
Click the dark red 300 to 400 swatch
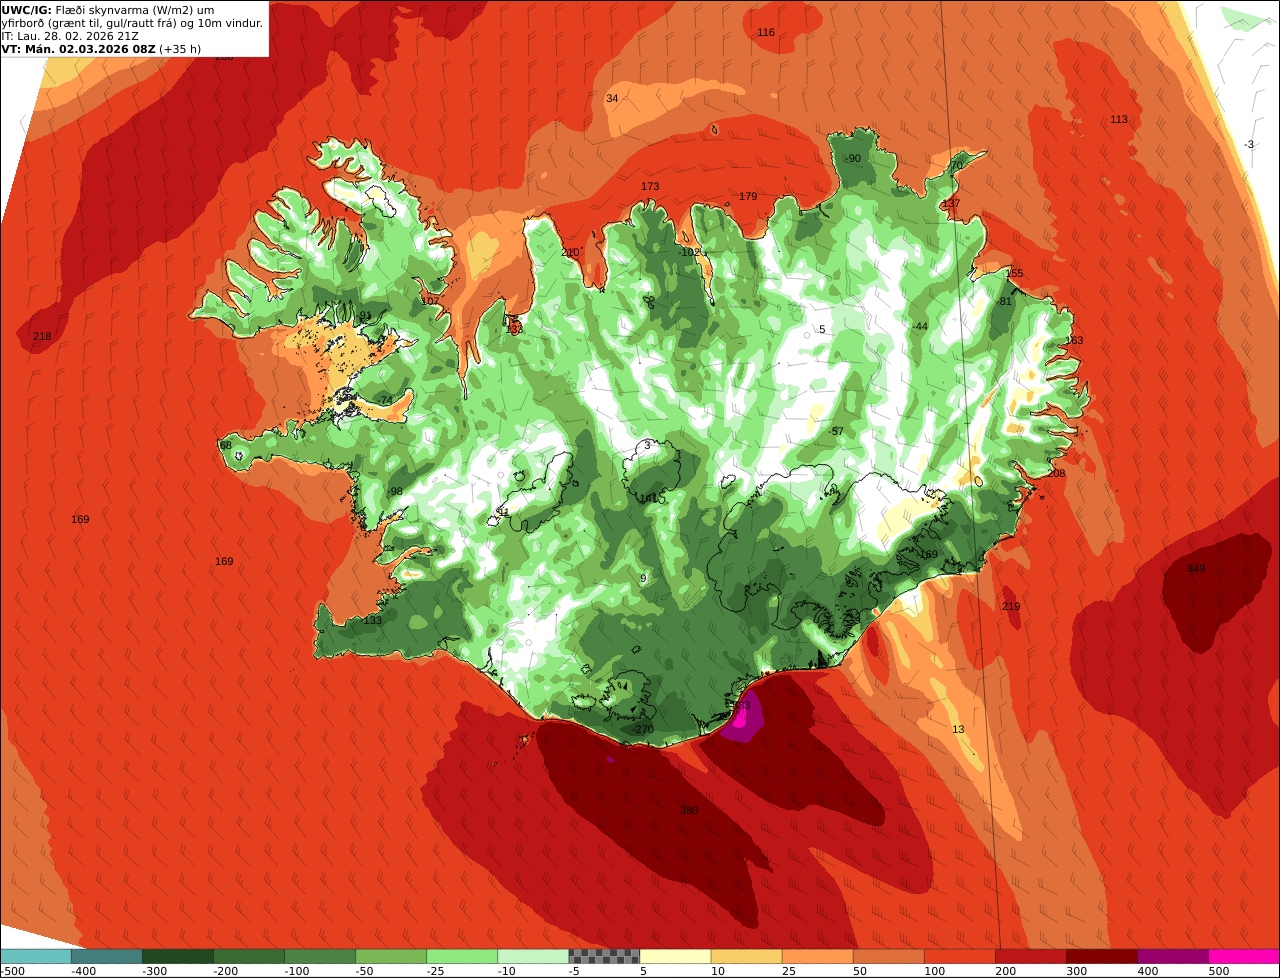click(x=1101, y=956)
